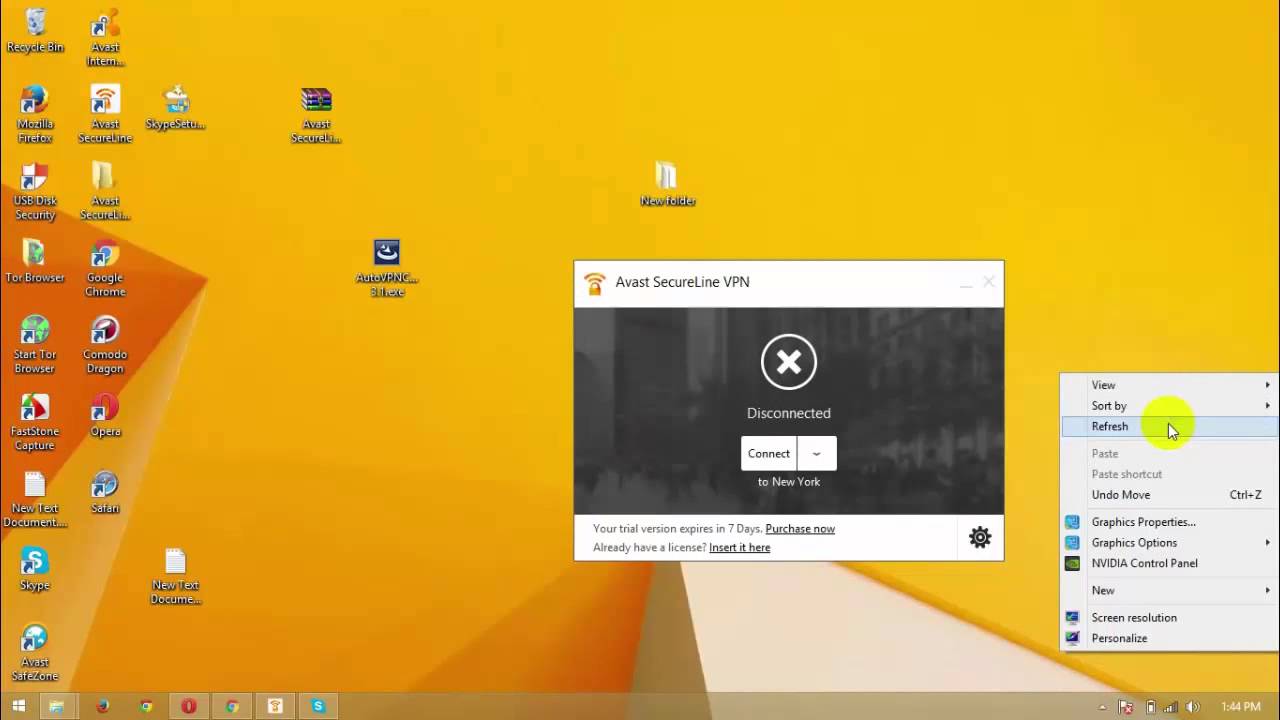This screenshot has height=720, width=1280.
Task: Click the Connect button in SecureLine VPN
Action: click(769, 453)
